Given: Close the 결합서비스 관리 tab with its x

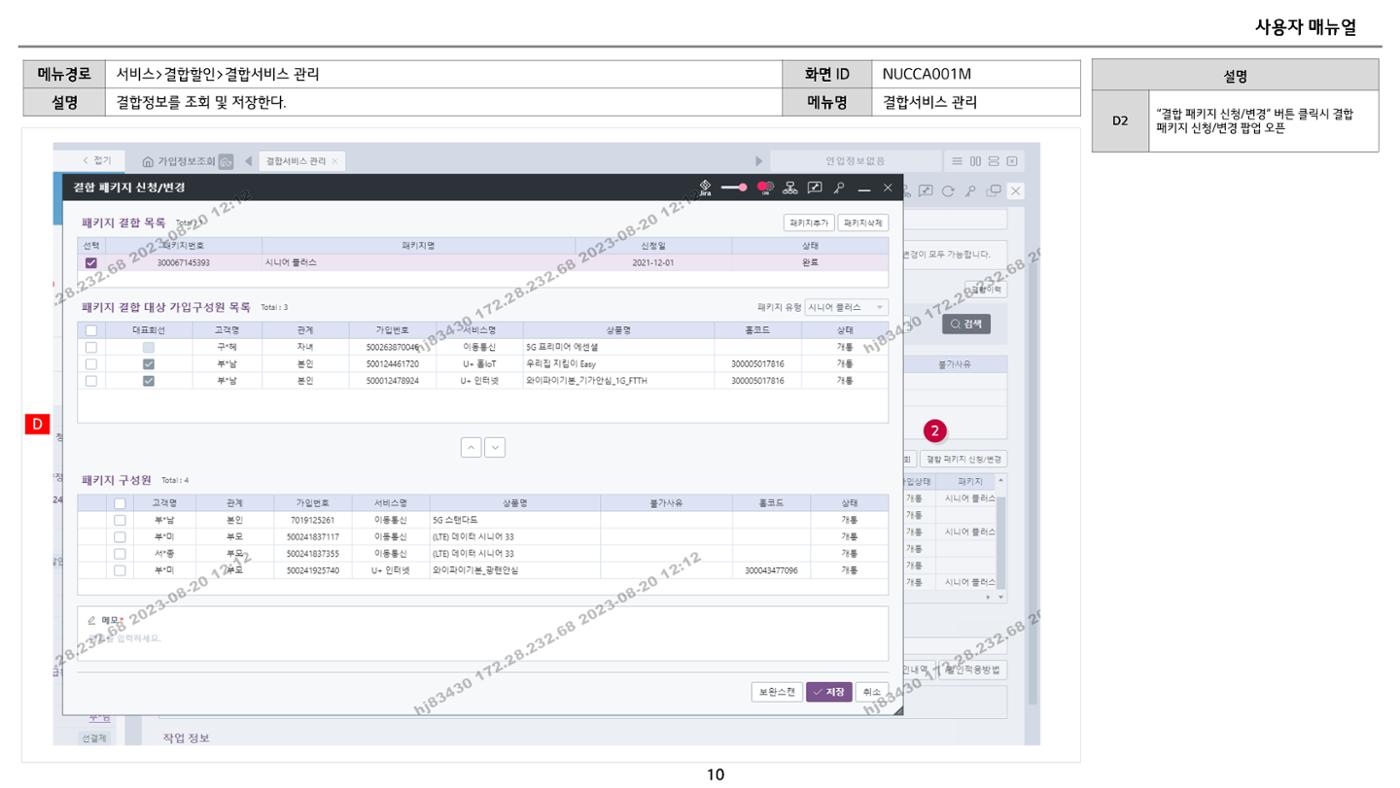Looking at the screenshot, I should 335,161.
